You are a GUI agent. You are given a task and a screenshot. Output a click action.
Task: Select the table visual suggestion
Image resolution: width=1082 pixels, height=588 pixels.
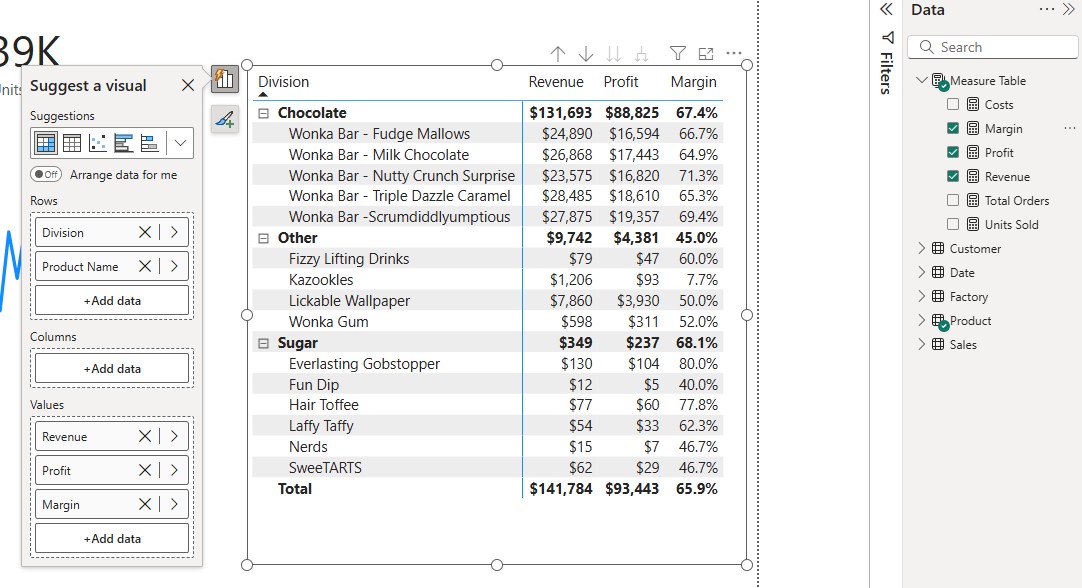(x=72, y=143)
